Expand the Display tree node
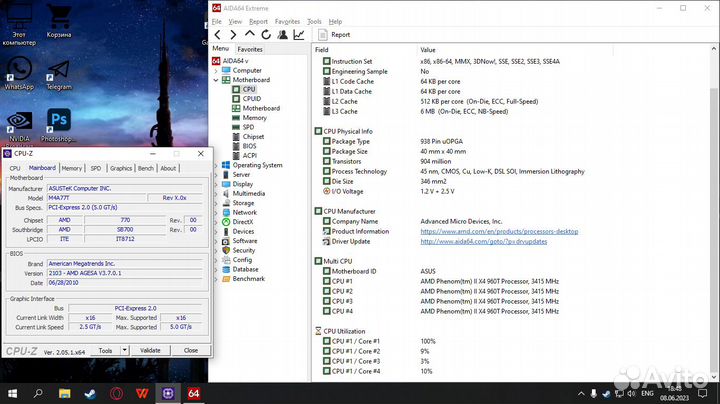 pos(216,184)
